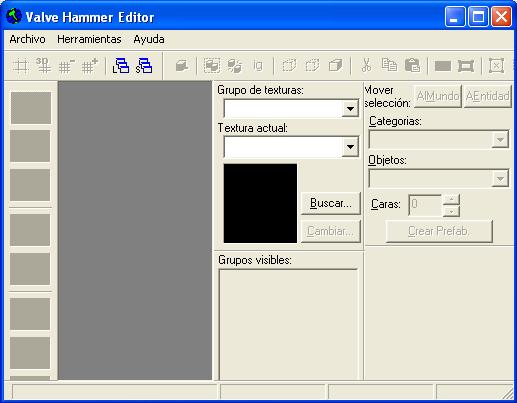
Task: Click the AlMundo button
Action: 438,96
